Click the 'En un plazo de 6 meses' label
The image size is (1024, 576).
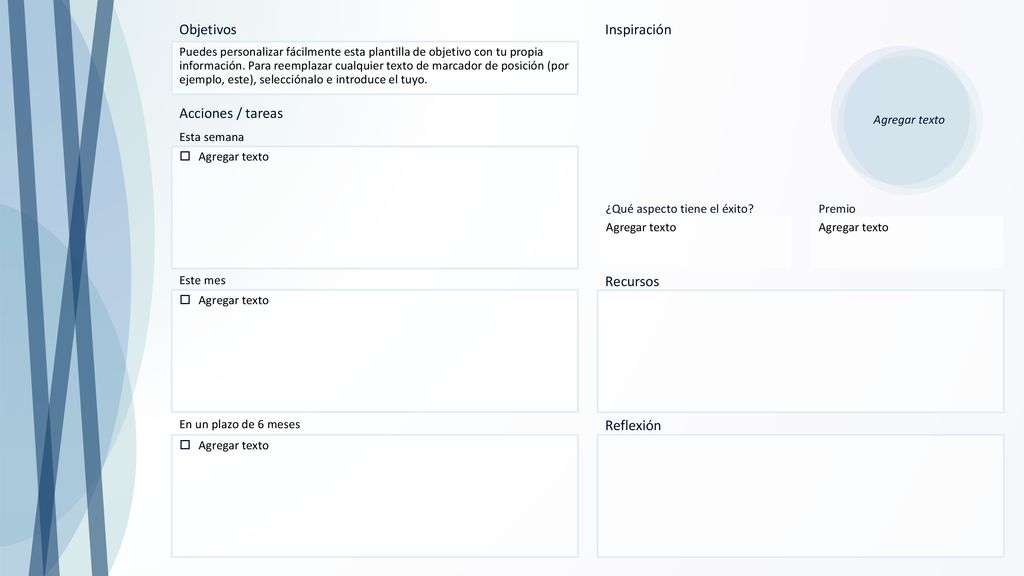pyautogui.click(x=240, y=424)
